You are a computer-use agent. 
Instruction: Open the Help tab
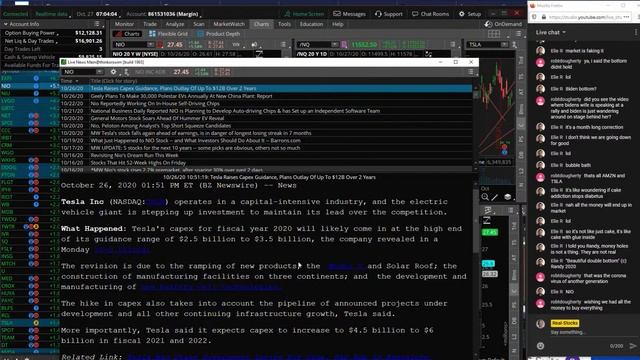[x=338, y=24]
